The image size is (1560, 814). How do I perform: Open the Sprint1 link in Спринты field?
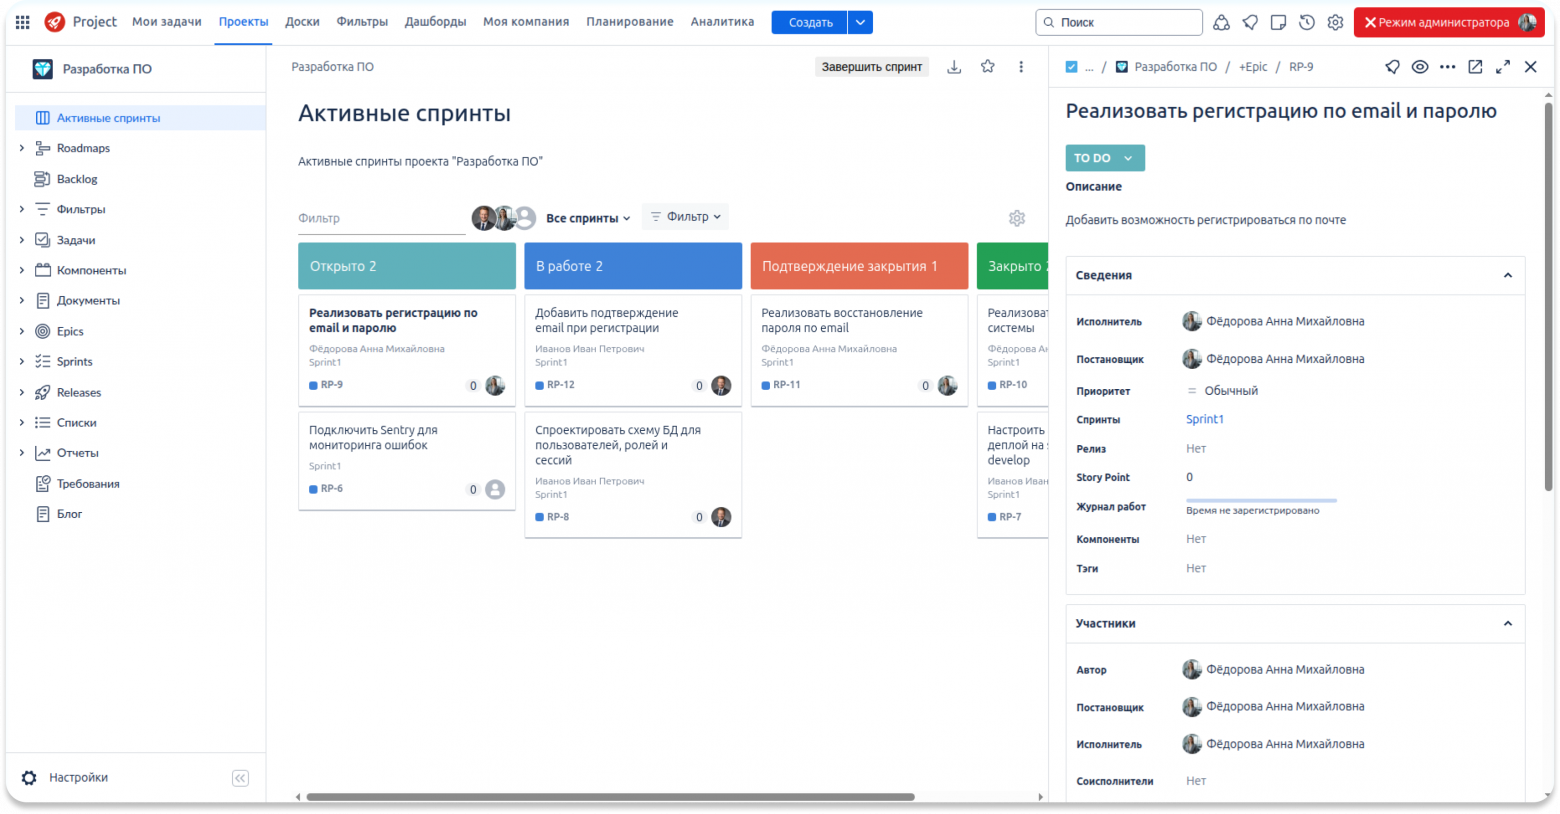(x=1205, y=420)
